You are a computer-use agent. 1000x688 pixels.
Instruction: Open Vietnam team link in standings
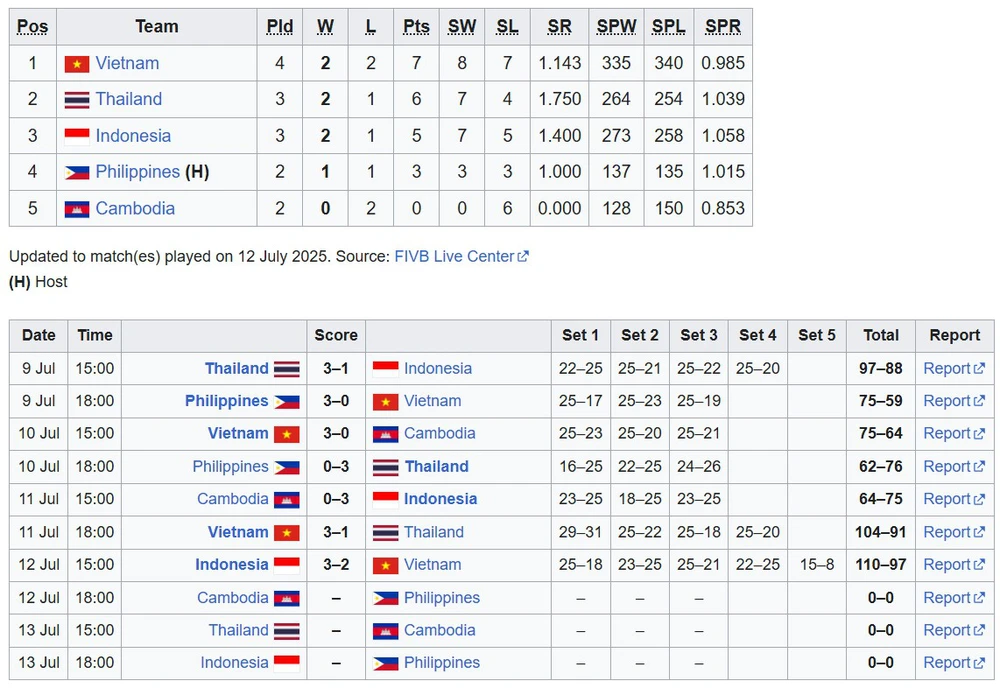point(127,63)
